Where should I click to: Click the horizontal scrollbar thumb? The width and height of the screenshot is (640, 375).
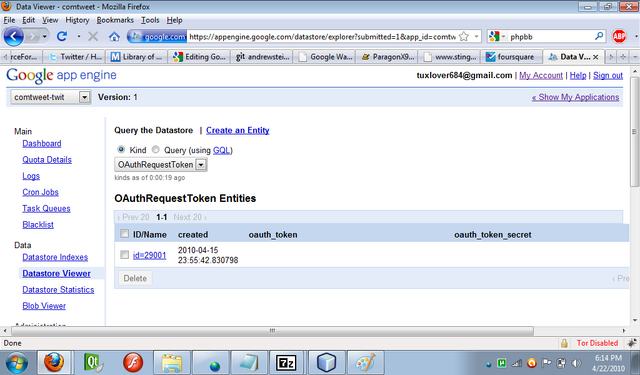click(272, 331)
